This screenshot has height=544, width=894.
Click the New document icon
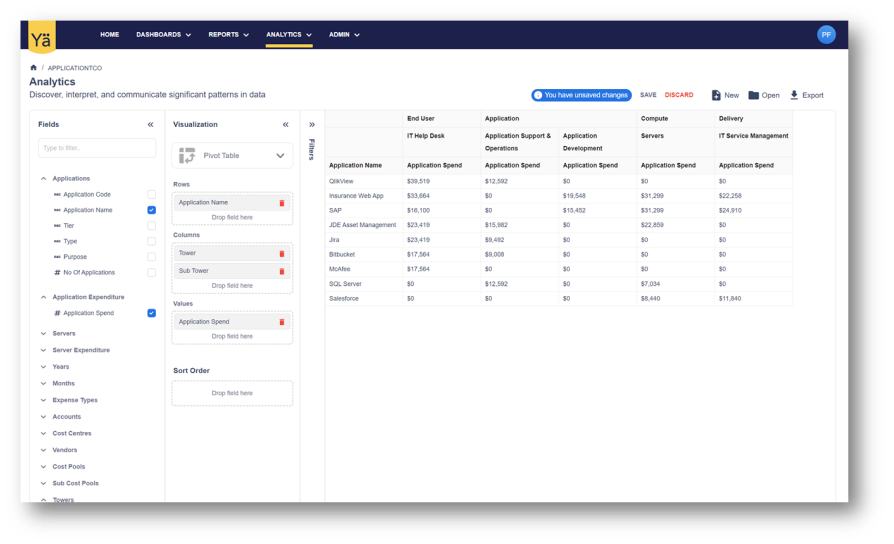[x=716, y=95]
